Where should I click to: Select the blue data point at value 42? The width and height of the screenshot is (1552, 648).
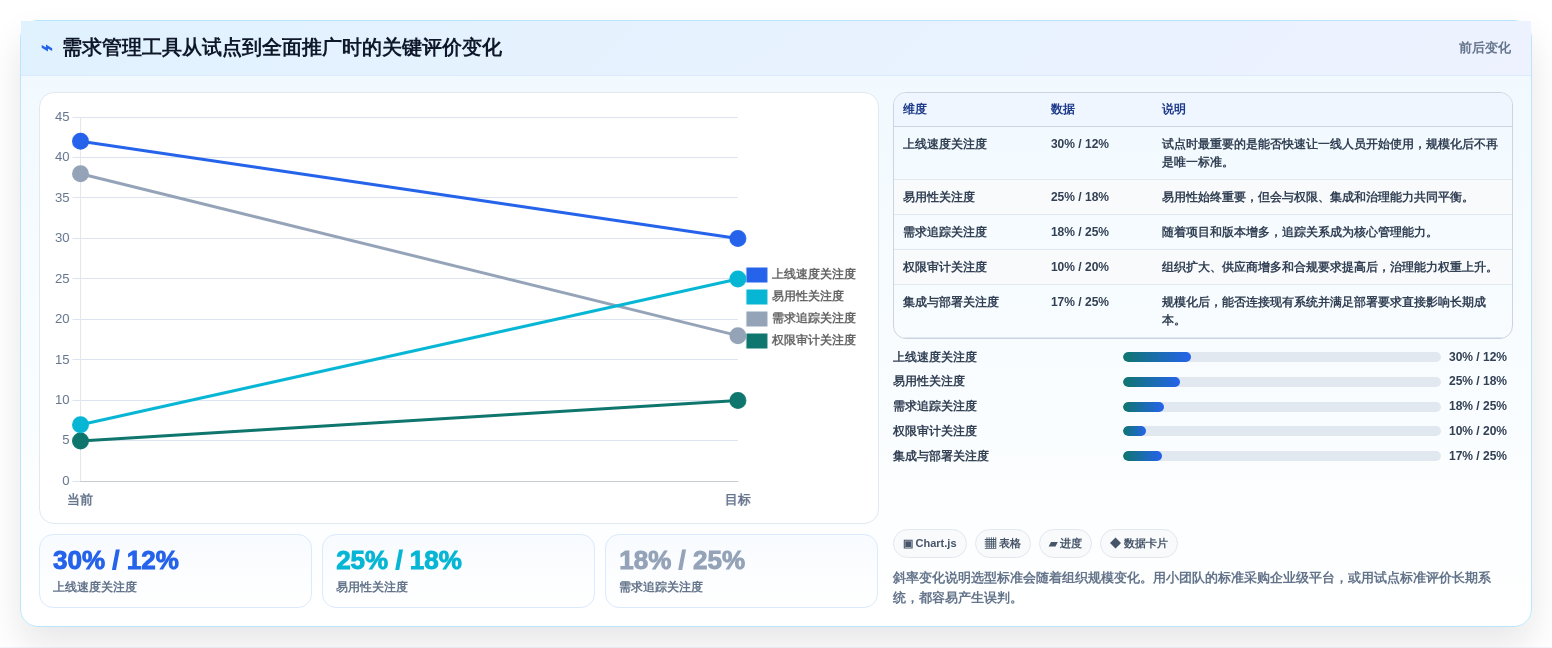[x=80, y=141]
